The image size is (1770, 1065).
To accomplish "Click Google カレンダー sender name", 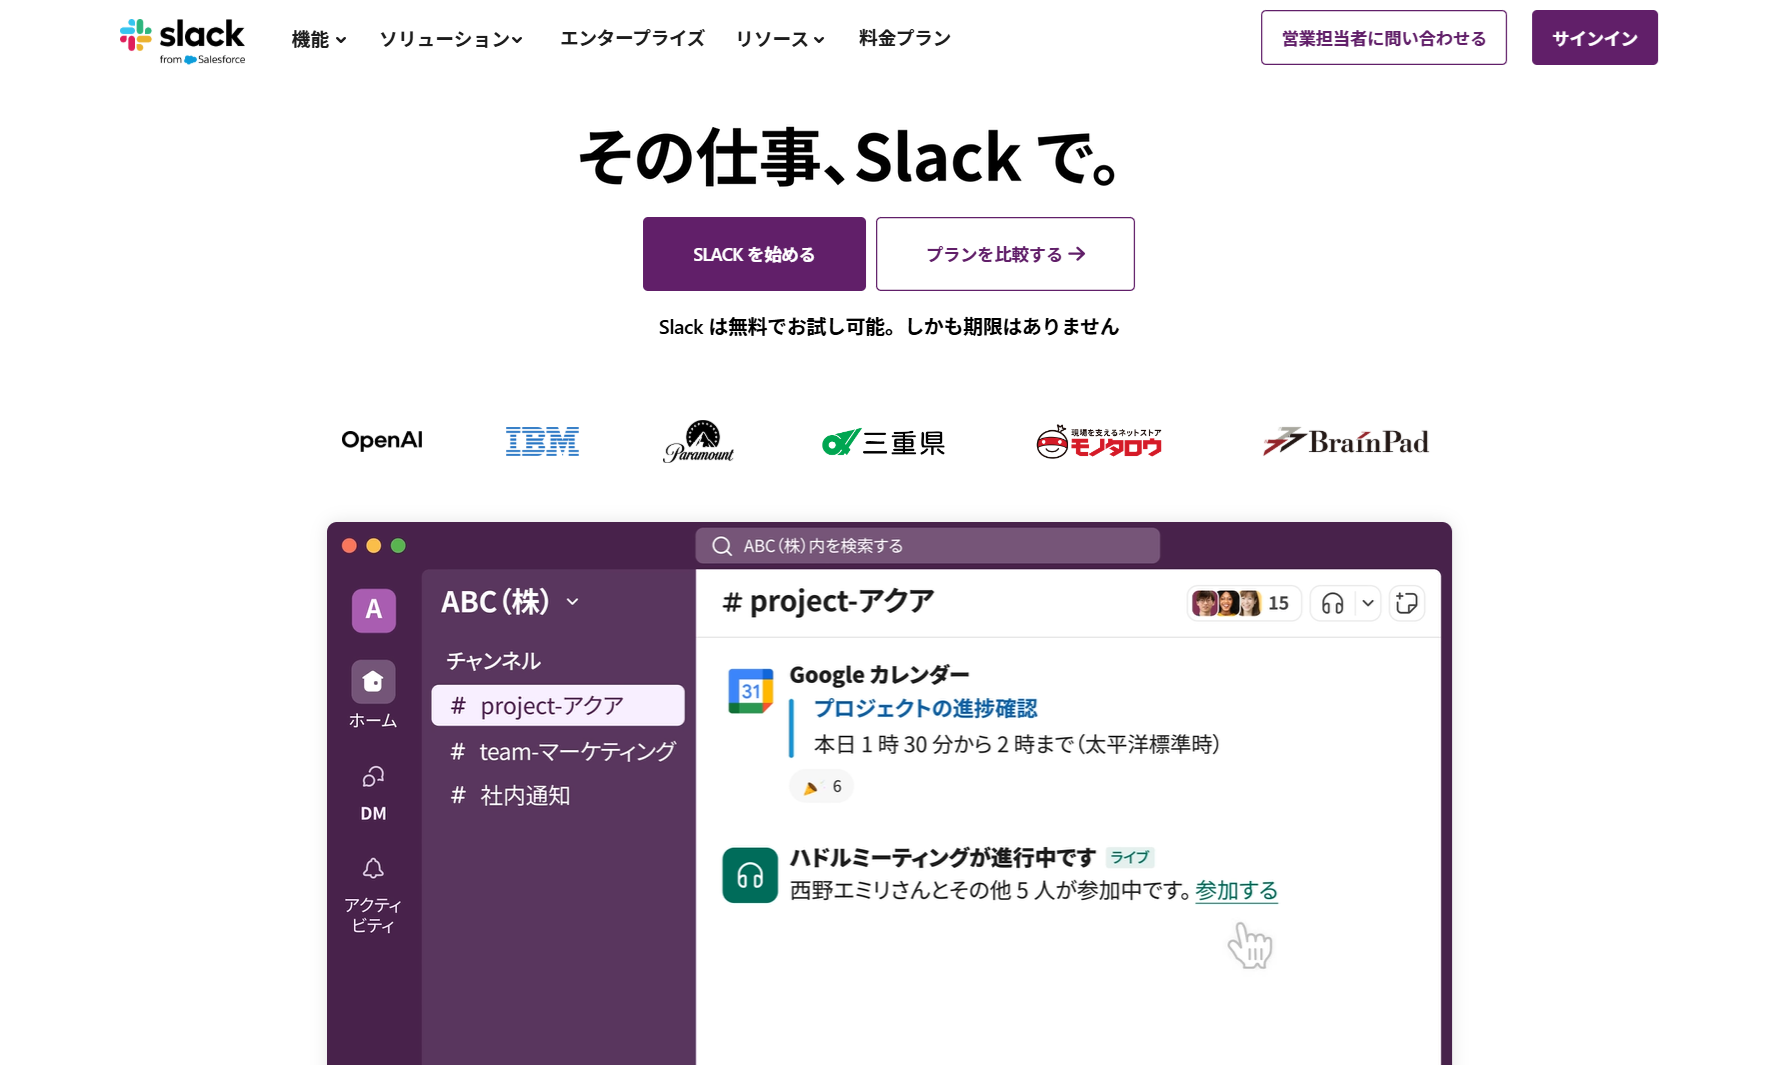I will 879,675.
